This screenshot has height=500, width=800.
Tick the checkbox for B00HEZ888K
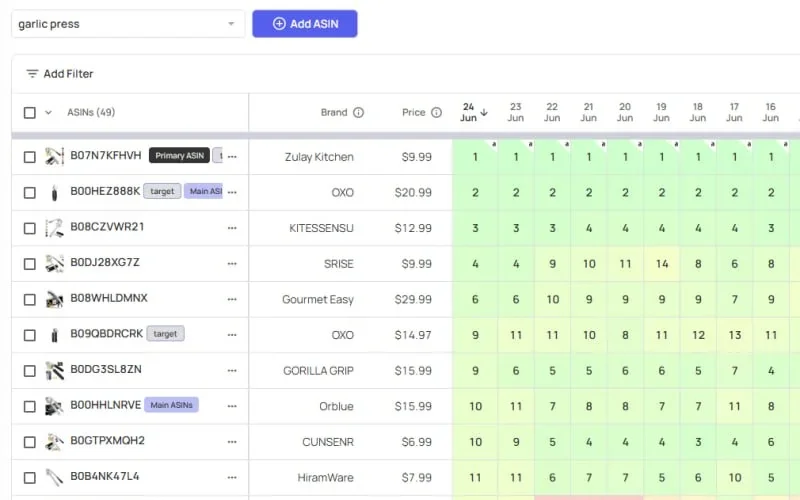point(30,192)
